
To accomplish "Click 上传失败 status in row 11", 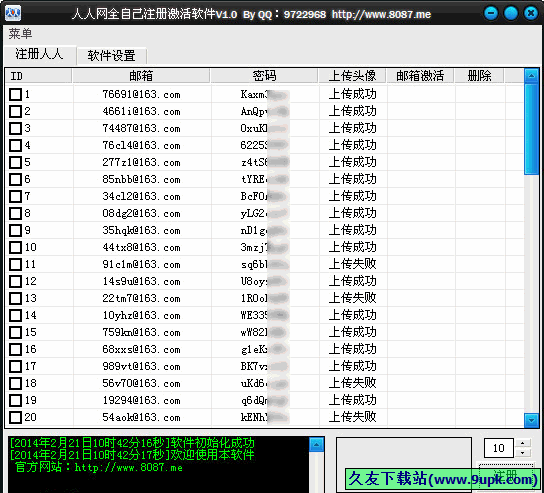I will (352, 264).
